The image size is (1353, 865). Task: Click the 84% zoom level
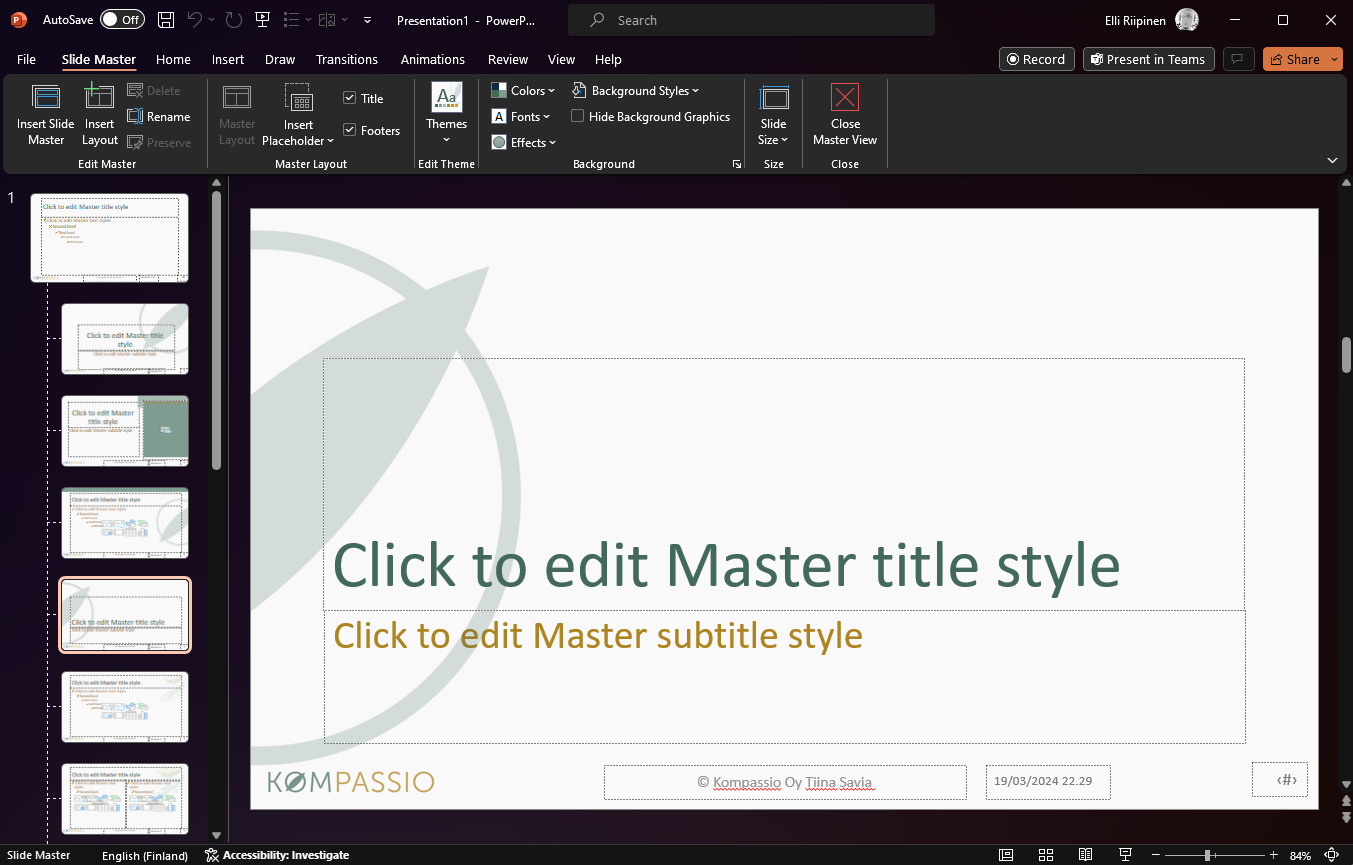pos(1300,856)
